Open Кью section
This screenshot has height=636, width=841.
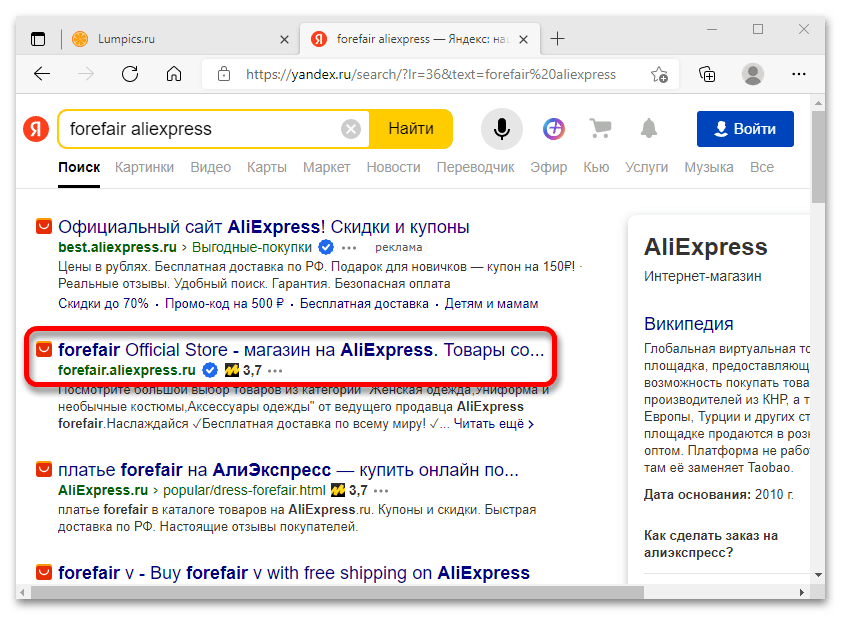point(596,167)
